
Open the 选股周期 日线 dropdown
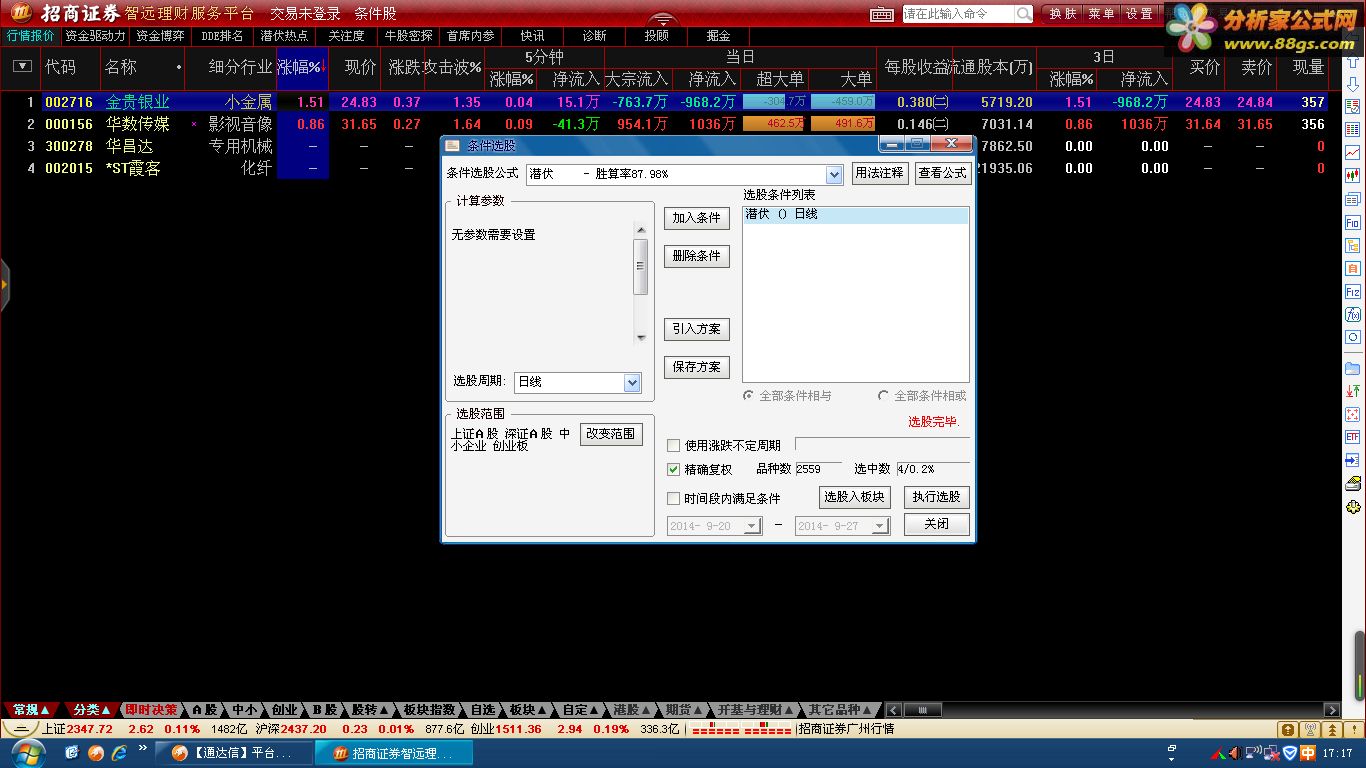tap(632, 383)
